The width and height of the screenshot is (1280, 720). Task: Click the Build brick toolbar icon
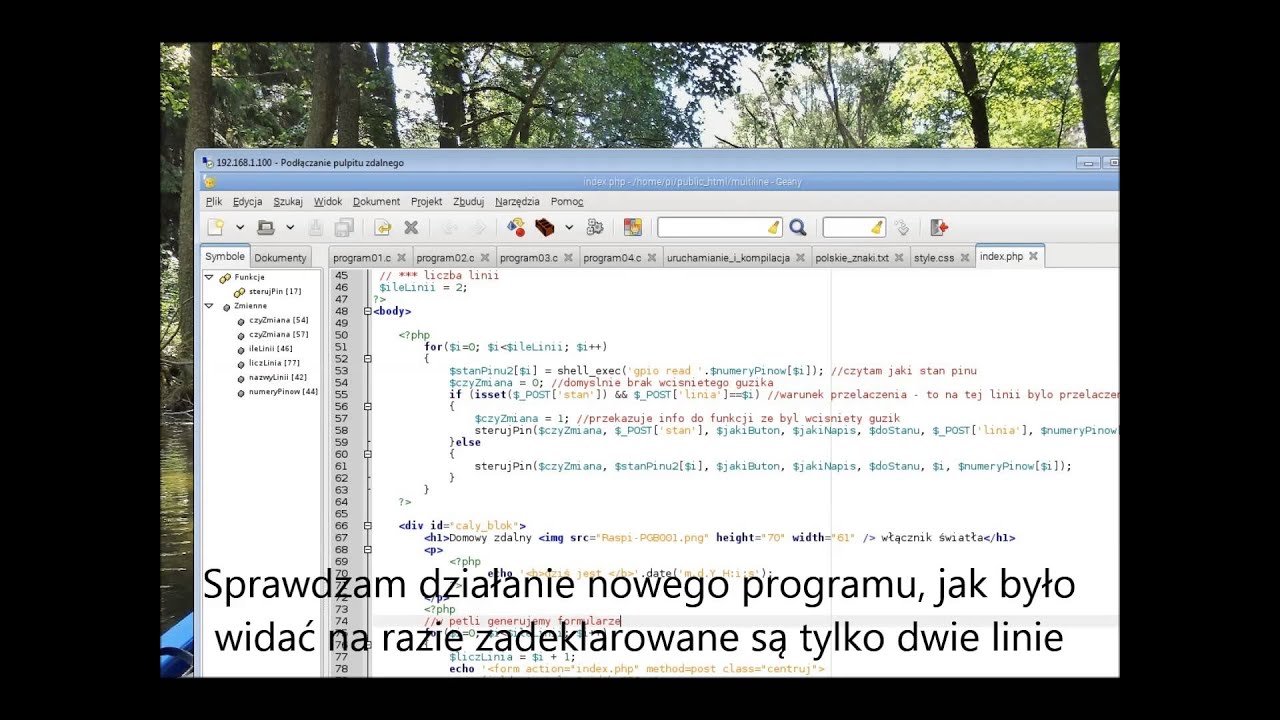point(545,228)
